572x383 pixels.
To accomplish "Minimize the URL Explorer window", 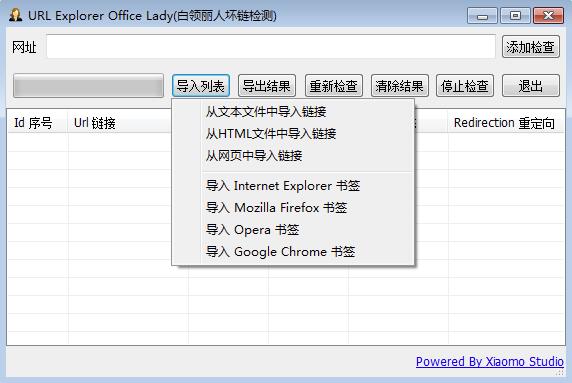I will pos(482,16).
